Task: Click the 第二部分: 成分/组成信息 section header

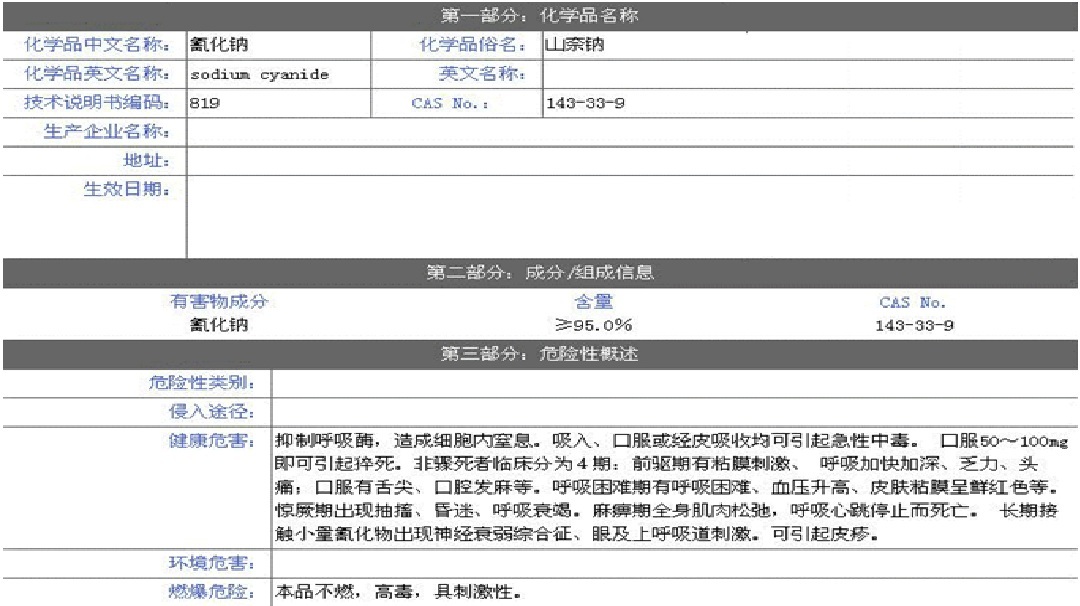Action: [540, 273]
